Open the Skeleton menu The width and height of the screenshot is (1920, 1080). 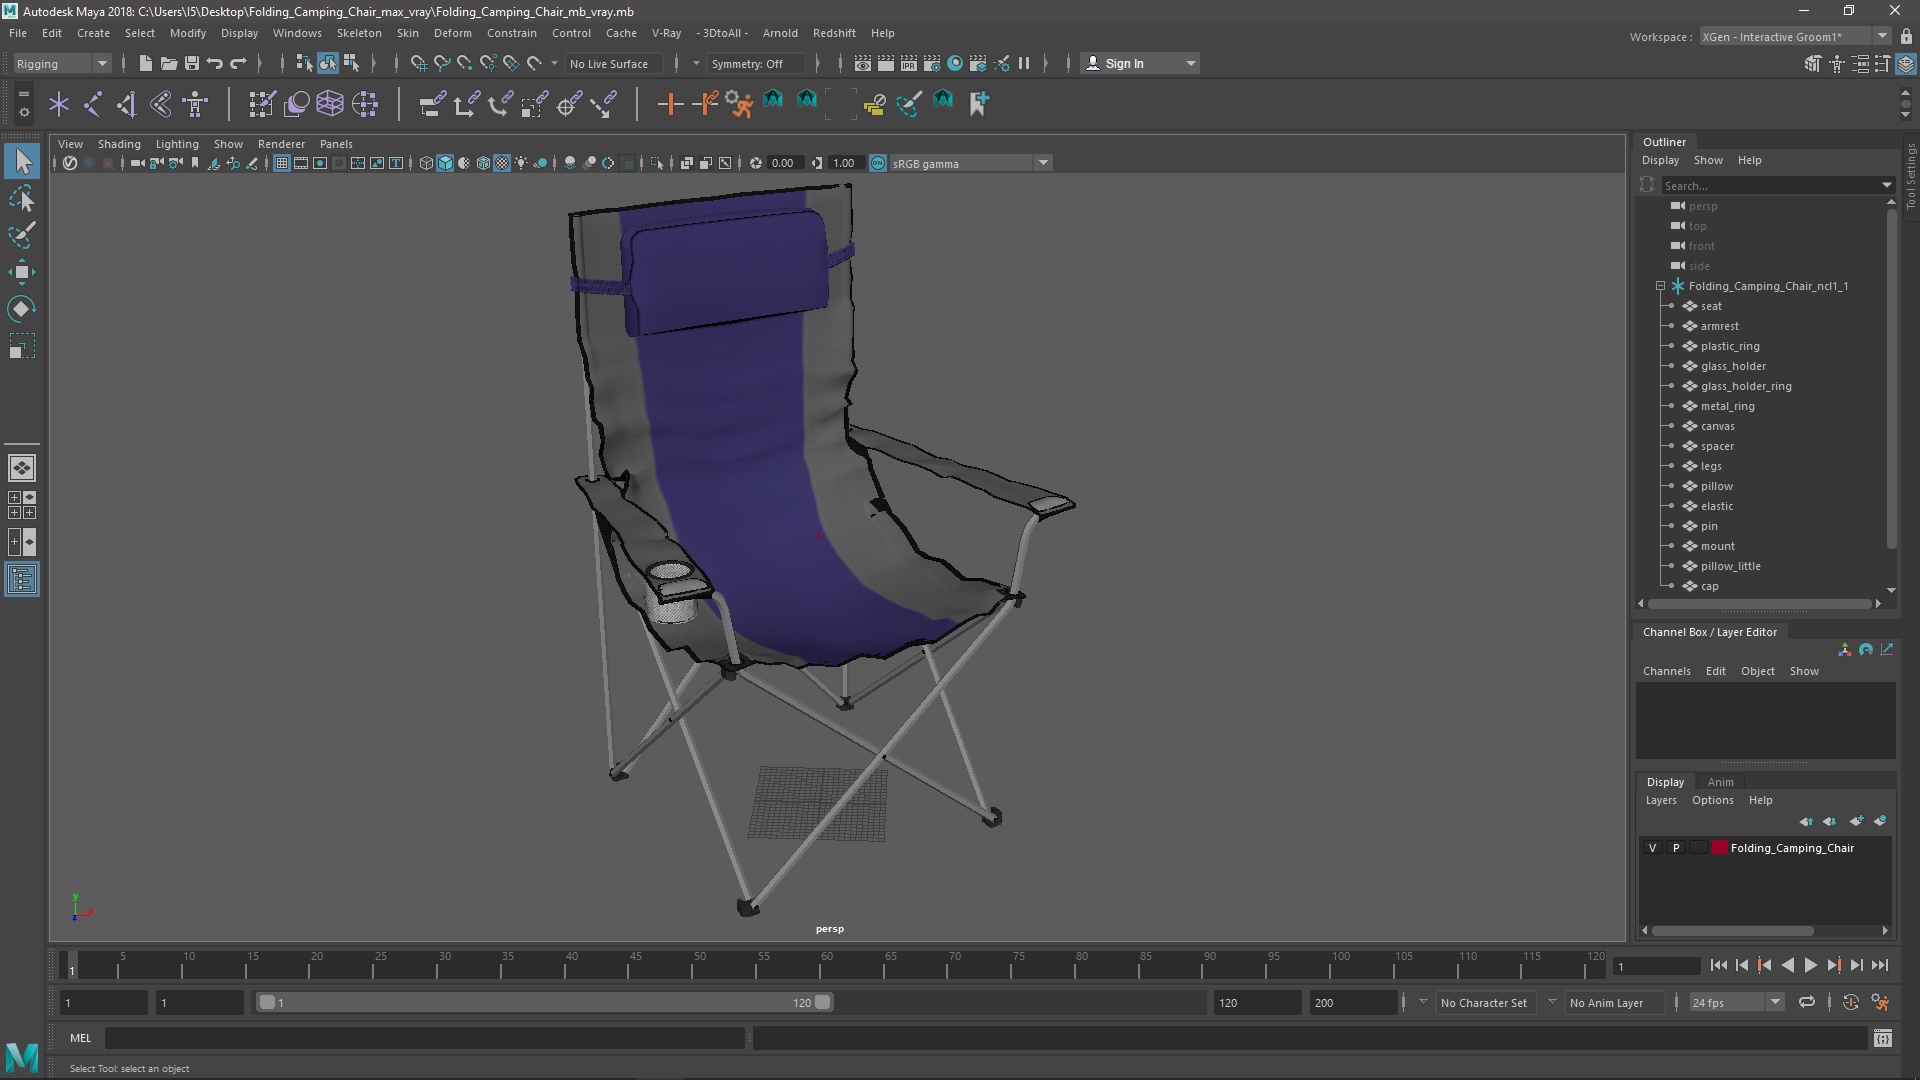(359, 33)
